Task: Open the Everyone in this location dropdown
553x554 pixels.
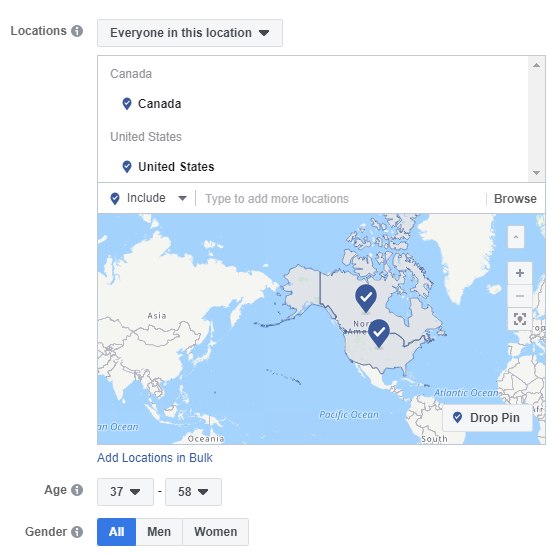Action: click(x=190, y=33)
